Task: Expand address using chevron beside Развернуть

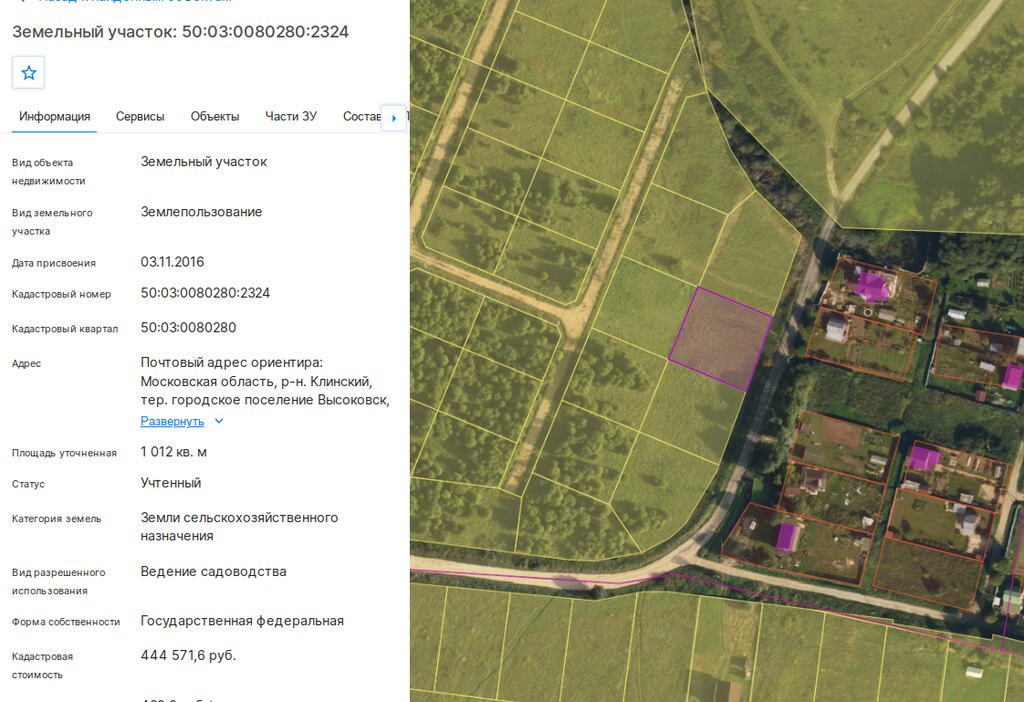Action: (x=219, y=421)
